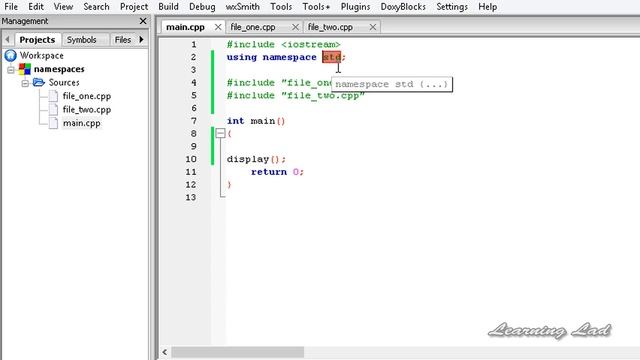
Task: Open the Tools+ menu
Action: (316, 7)
